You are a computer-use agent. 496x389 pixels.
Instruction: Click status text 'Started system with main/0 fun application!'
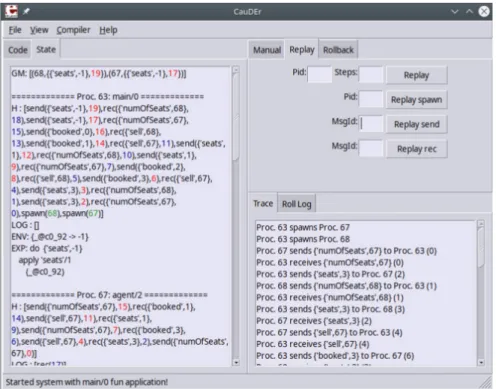[x=87, y=382]
